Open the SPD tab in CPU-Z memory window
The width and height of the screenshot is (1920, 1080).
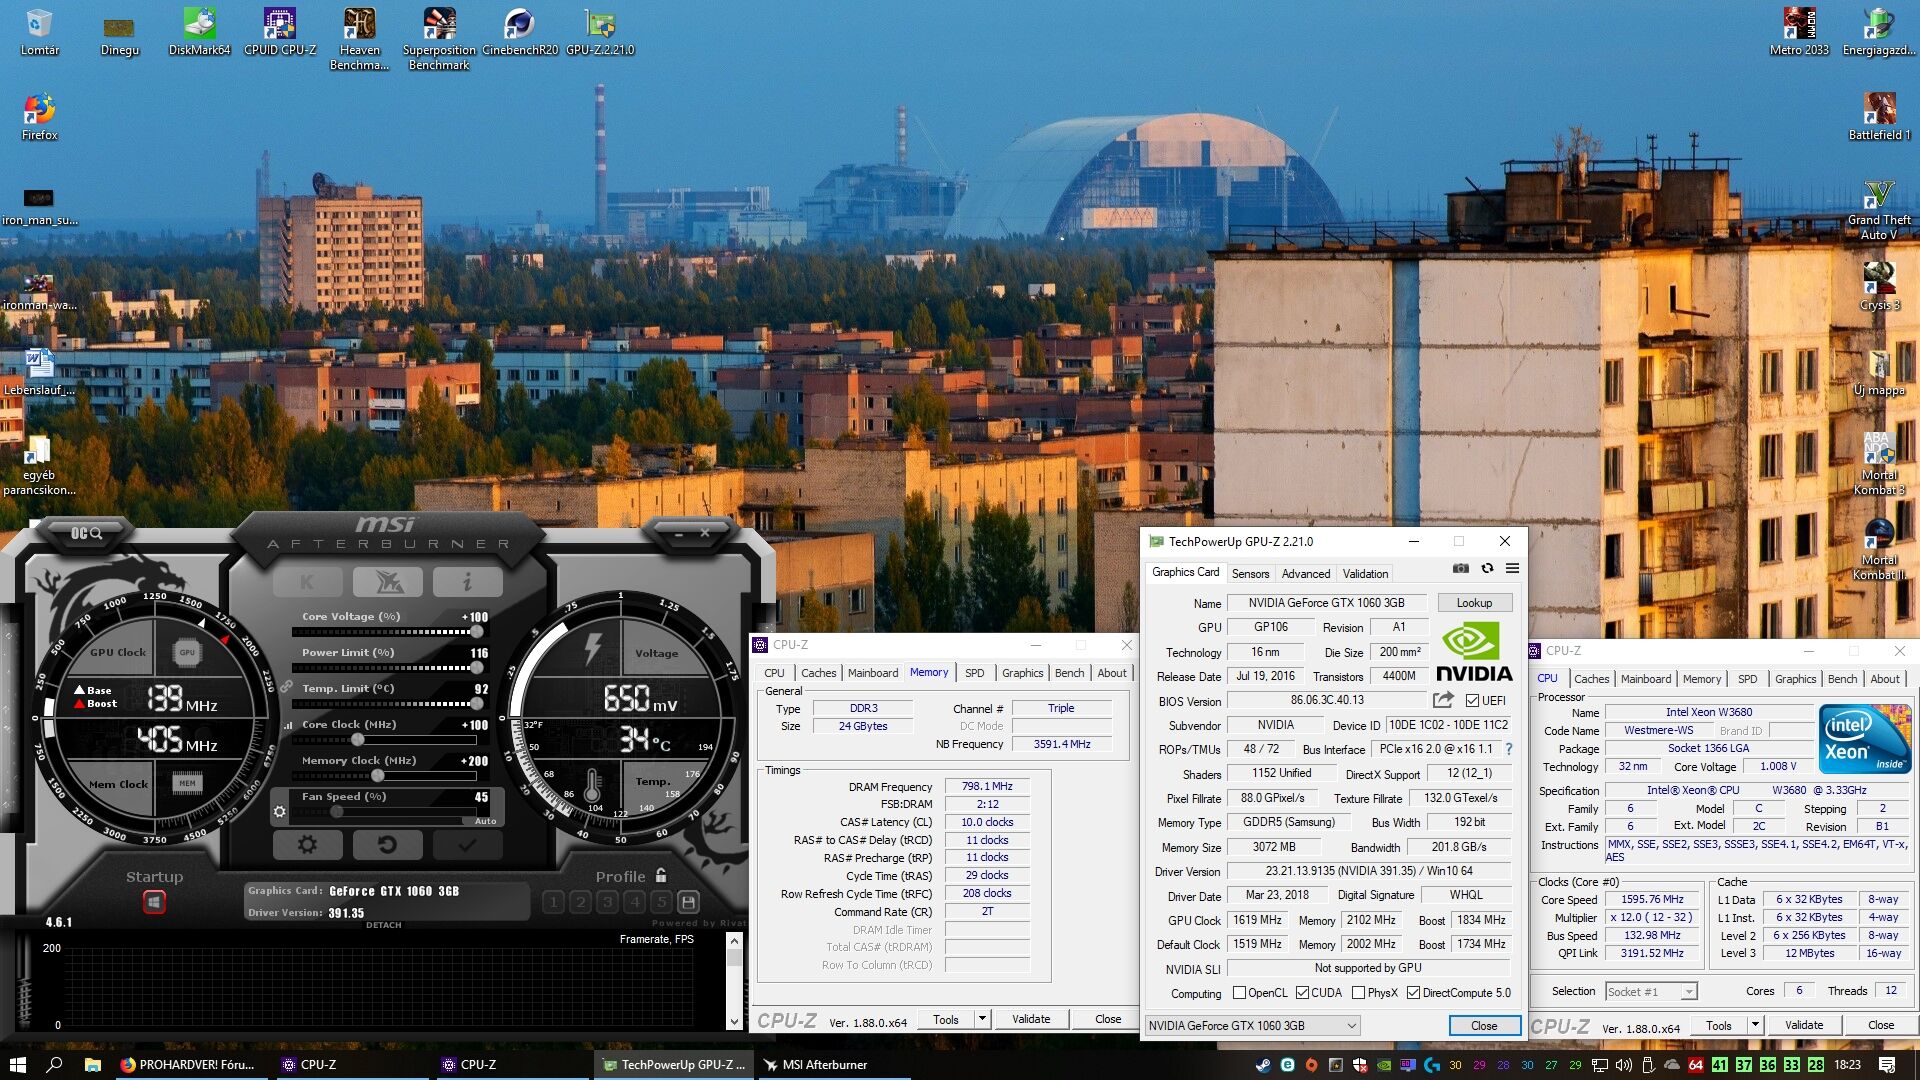coord(974,673)
